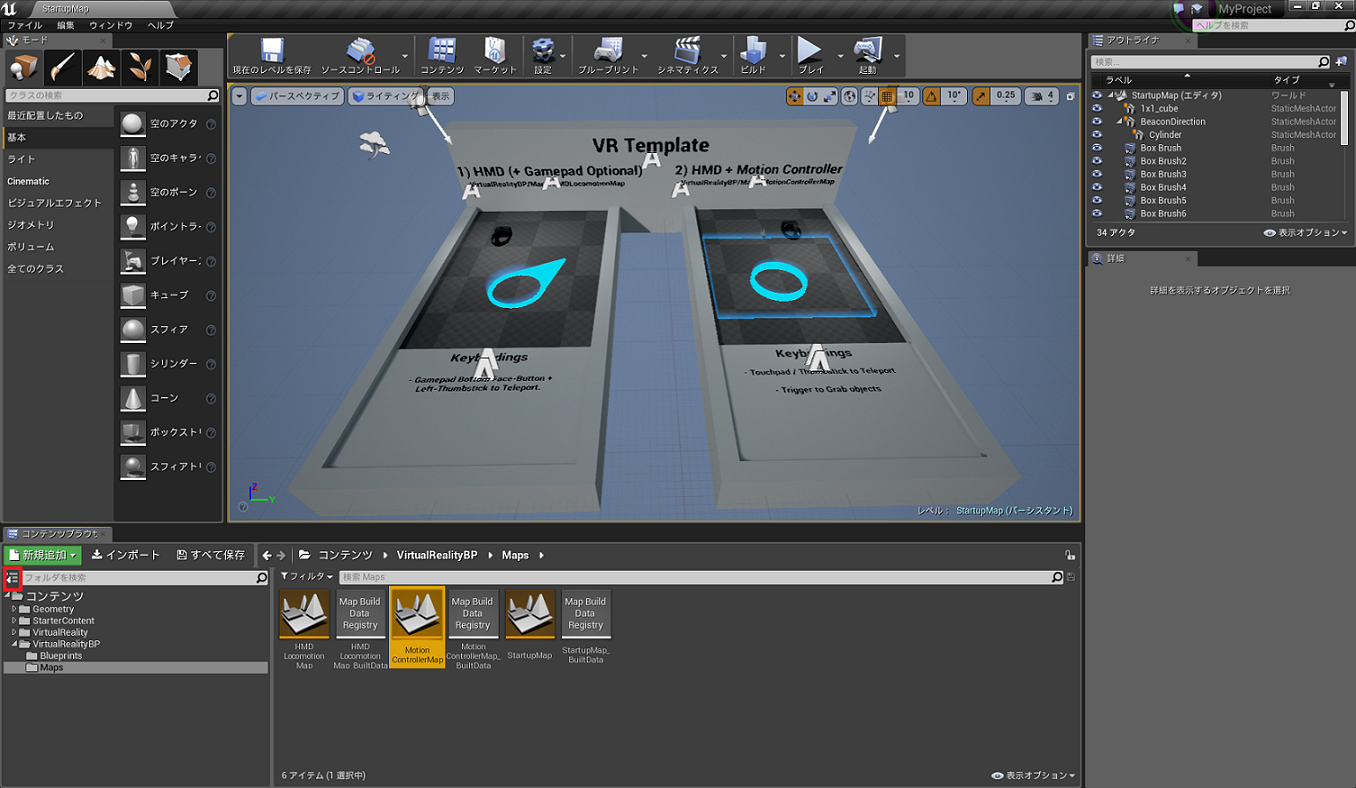Viewport: 1356px width, 788px height.
Task: Click the Launch (起動) toolbar icon
Action: click(x=867, y=57)
